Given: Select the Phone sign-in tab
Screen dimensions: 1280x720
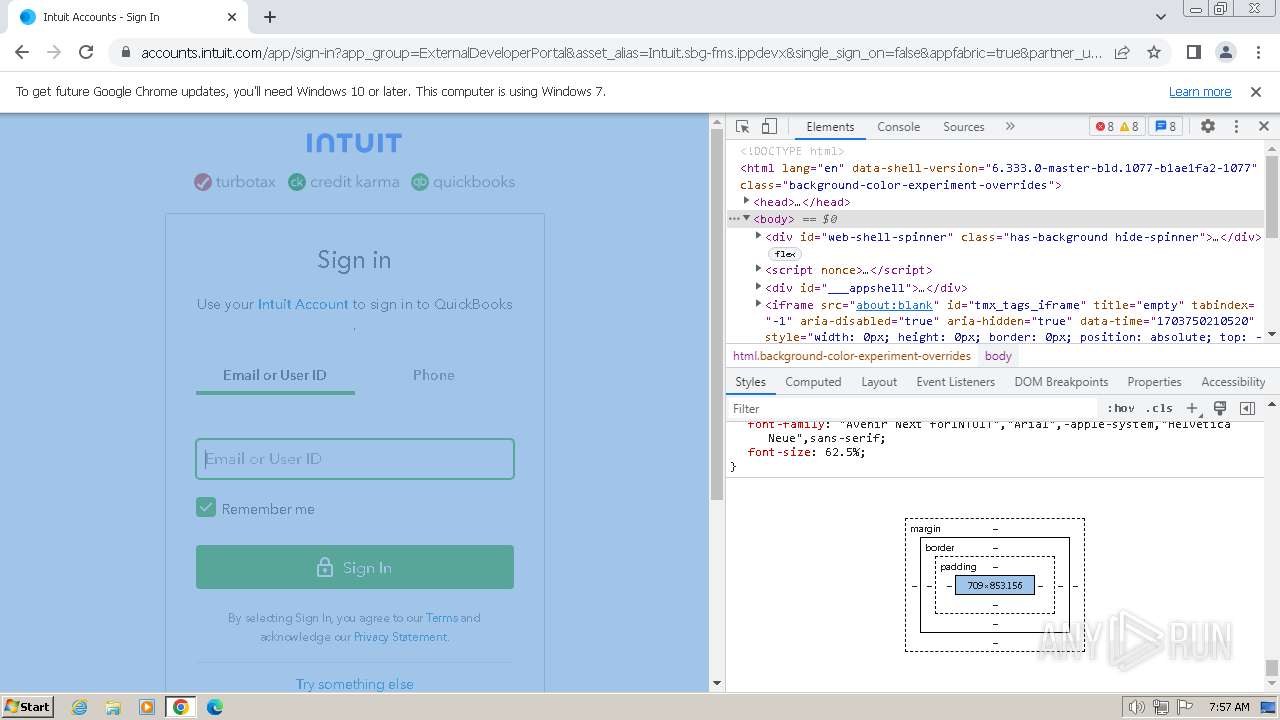Looking at the screenshot, I should (434, 375).
